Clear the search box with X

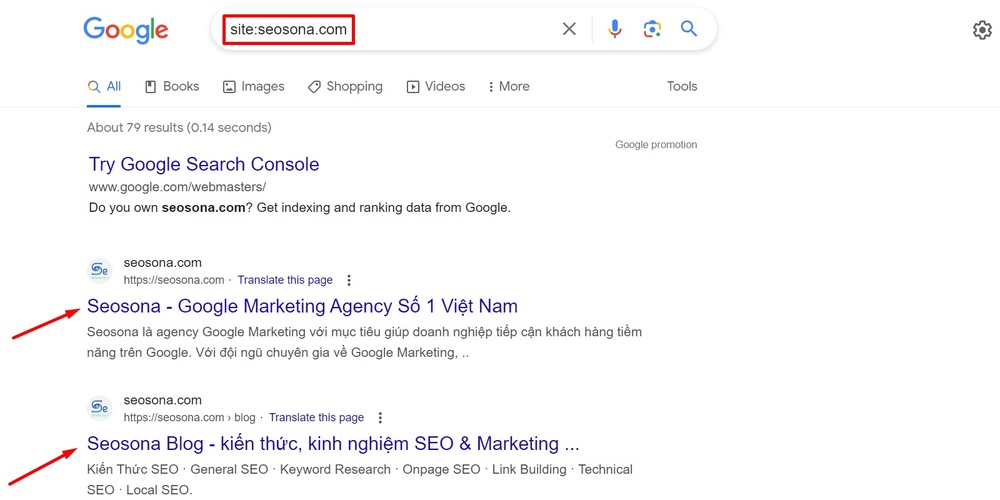(x=569, y=29)
